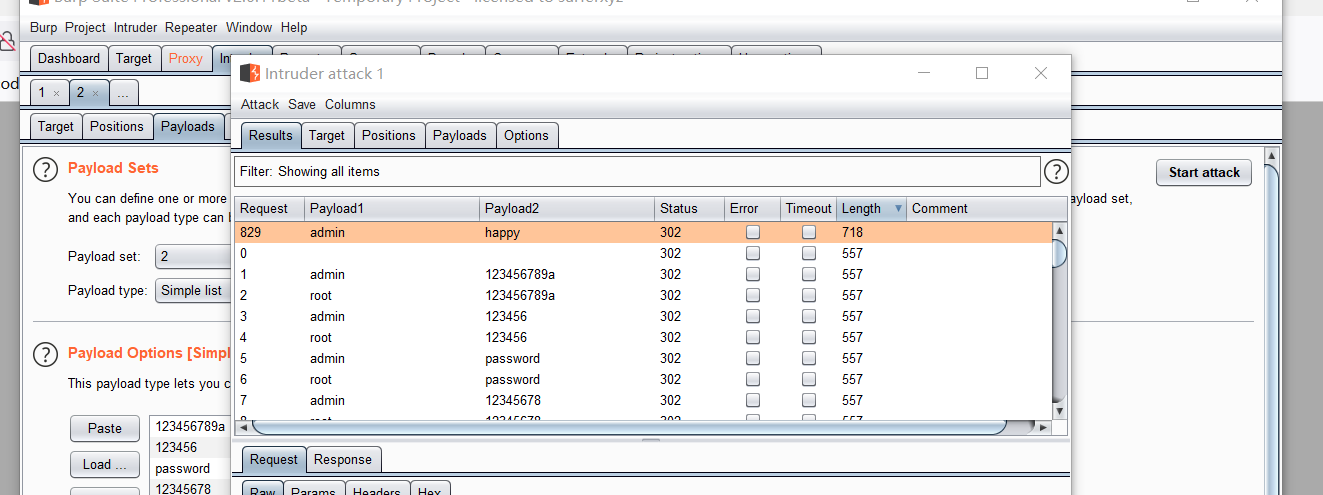Viewport: 1323px width, 495px height.
Task: Select 123456789a in the payload list
Action: pos(190,426)
